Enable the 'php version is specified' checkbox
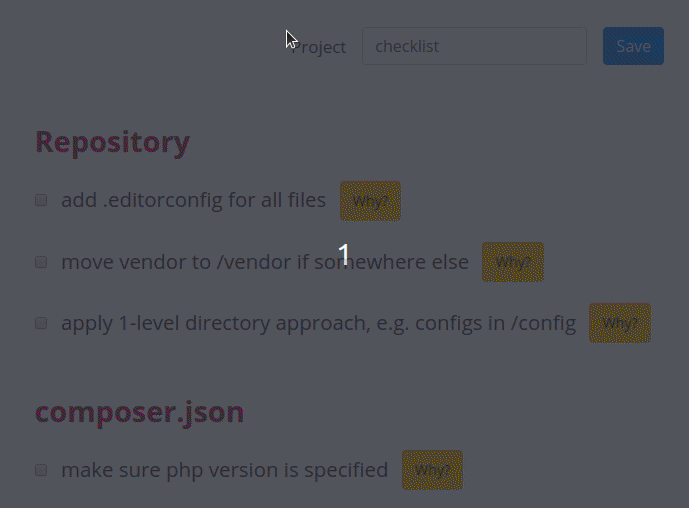 point(41,470)
